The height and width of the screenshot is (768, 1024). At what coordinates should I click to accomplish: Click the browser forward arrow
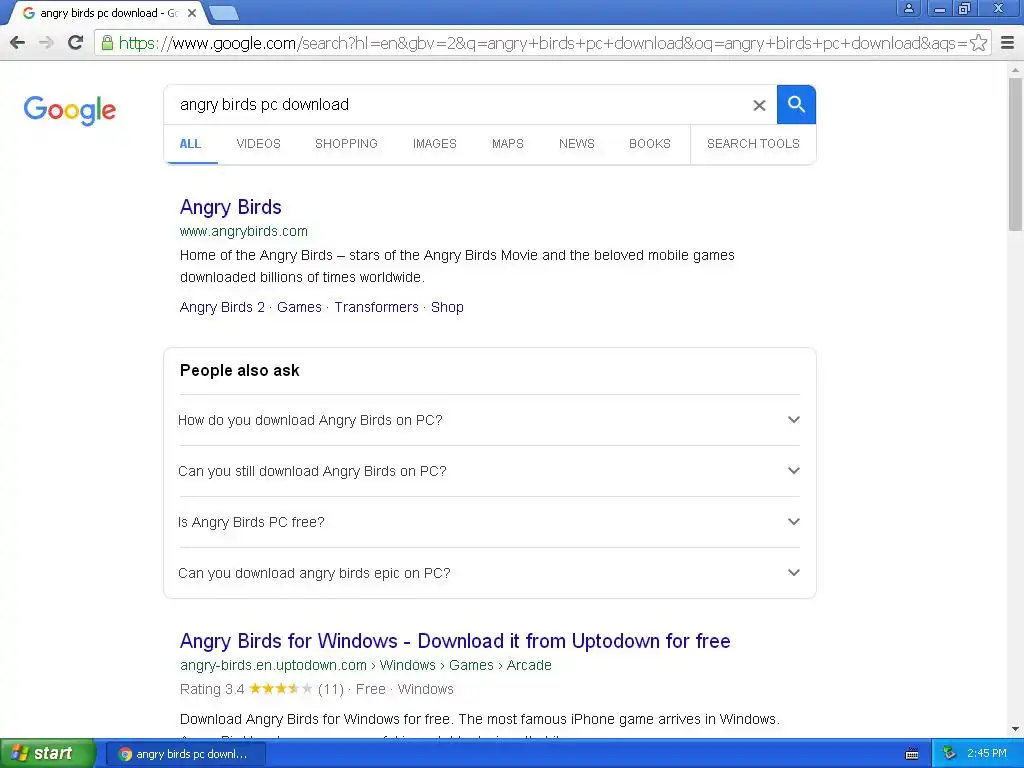coord(46,43)
